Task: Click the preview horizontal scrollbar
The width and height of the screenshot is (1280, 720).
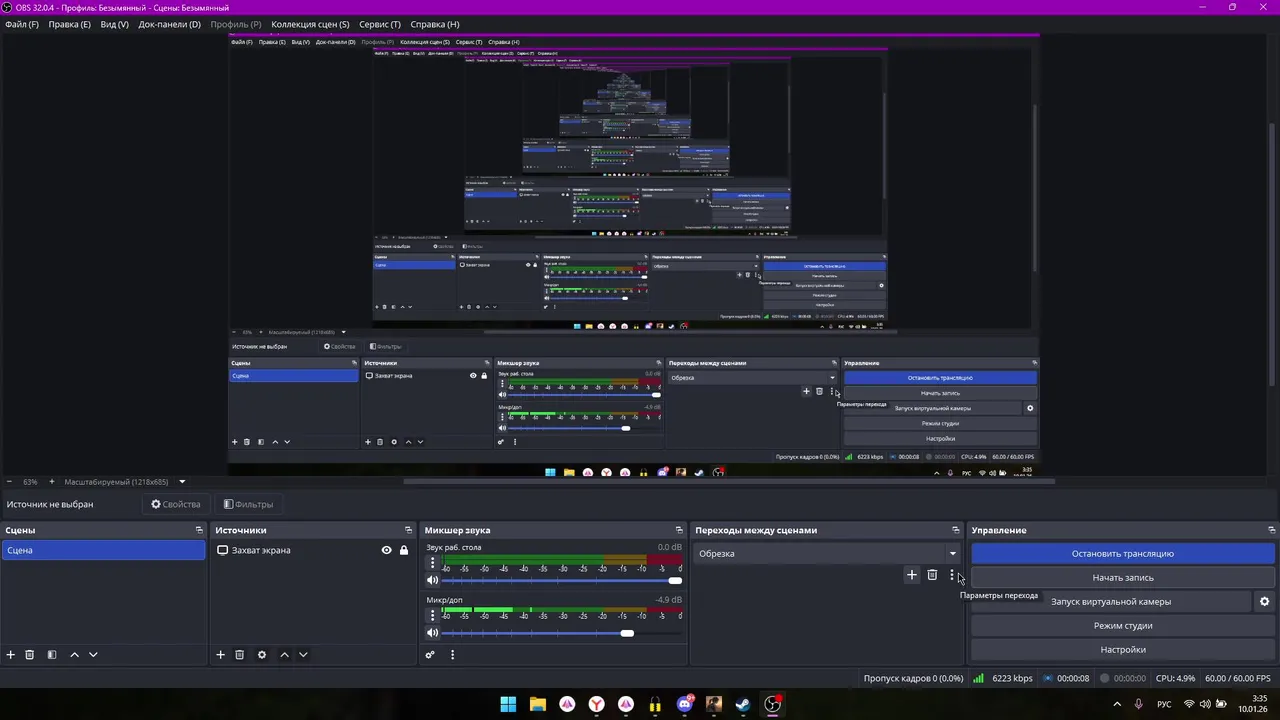Action: (729, 482)
